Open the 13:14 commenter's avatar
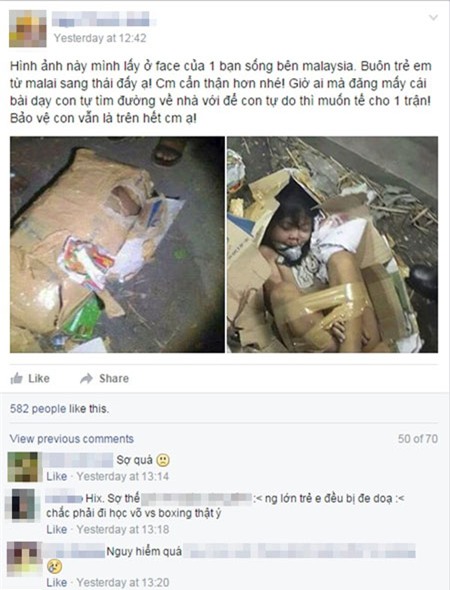Image resolution: width=450 pixels, height=590 pixels. (x=23, y=467)
